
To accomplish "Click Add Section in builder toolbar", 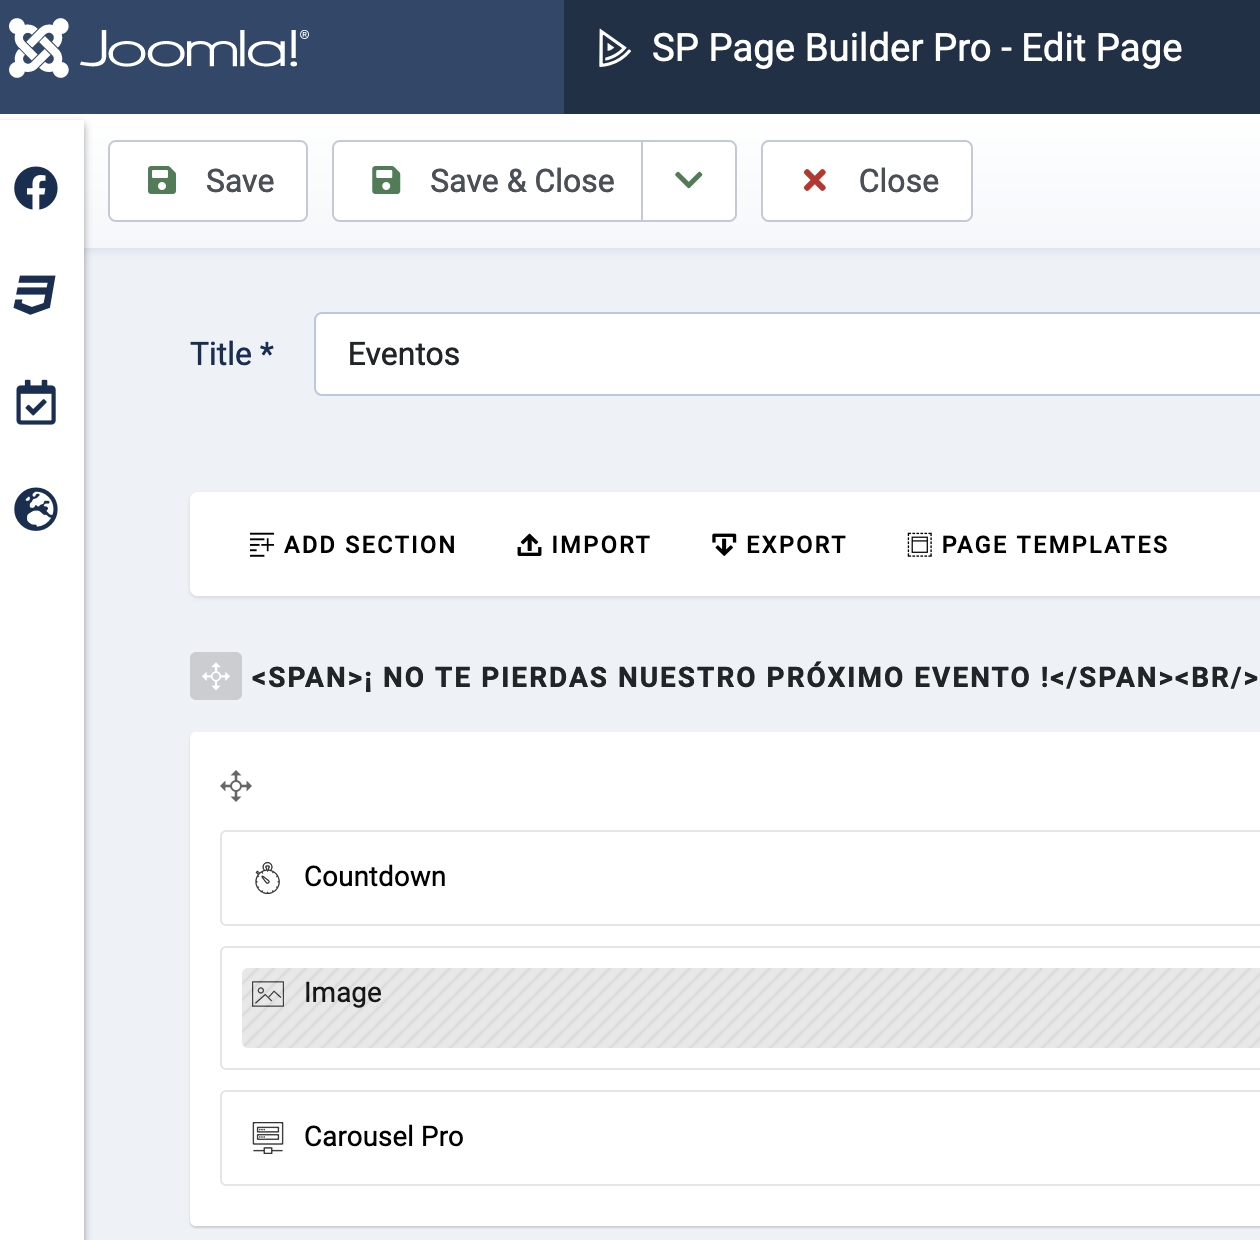I will point(352,545).
